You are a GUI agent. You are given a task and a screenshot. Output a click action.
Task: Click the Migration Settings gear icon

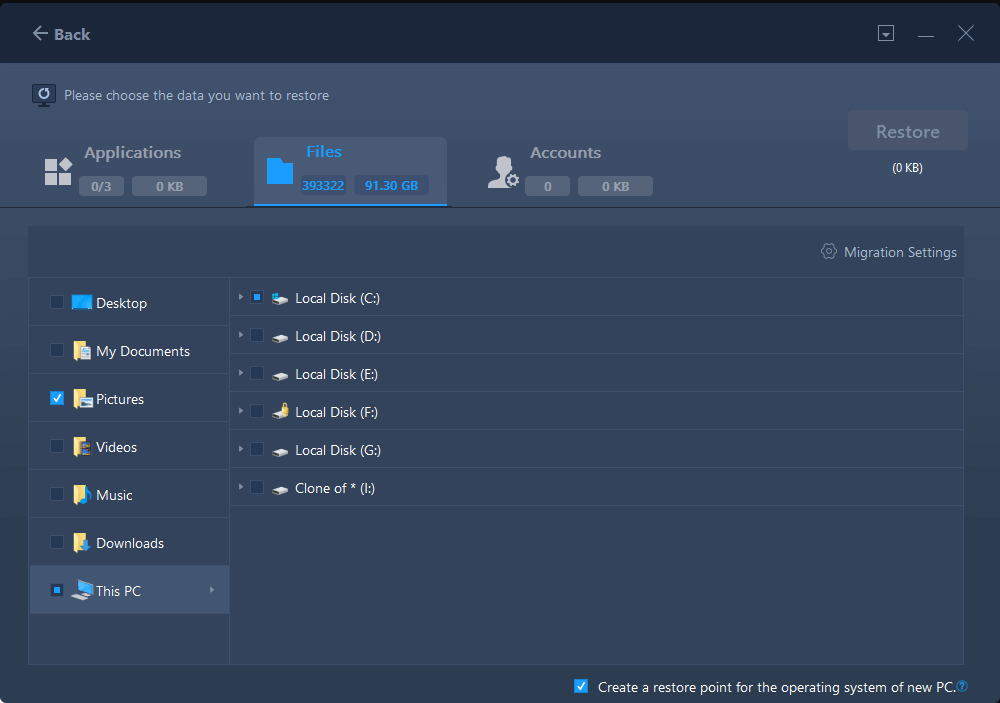tap(828, 251)
